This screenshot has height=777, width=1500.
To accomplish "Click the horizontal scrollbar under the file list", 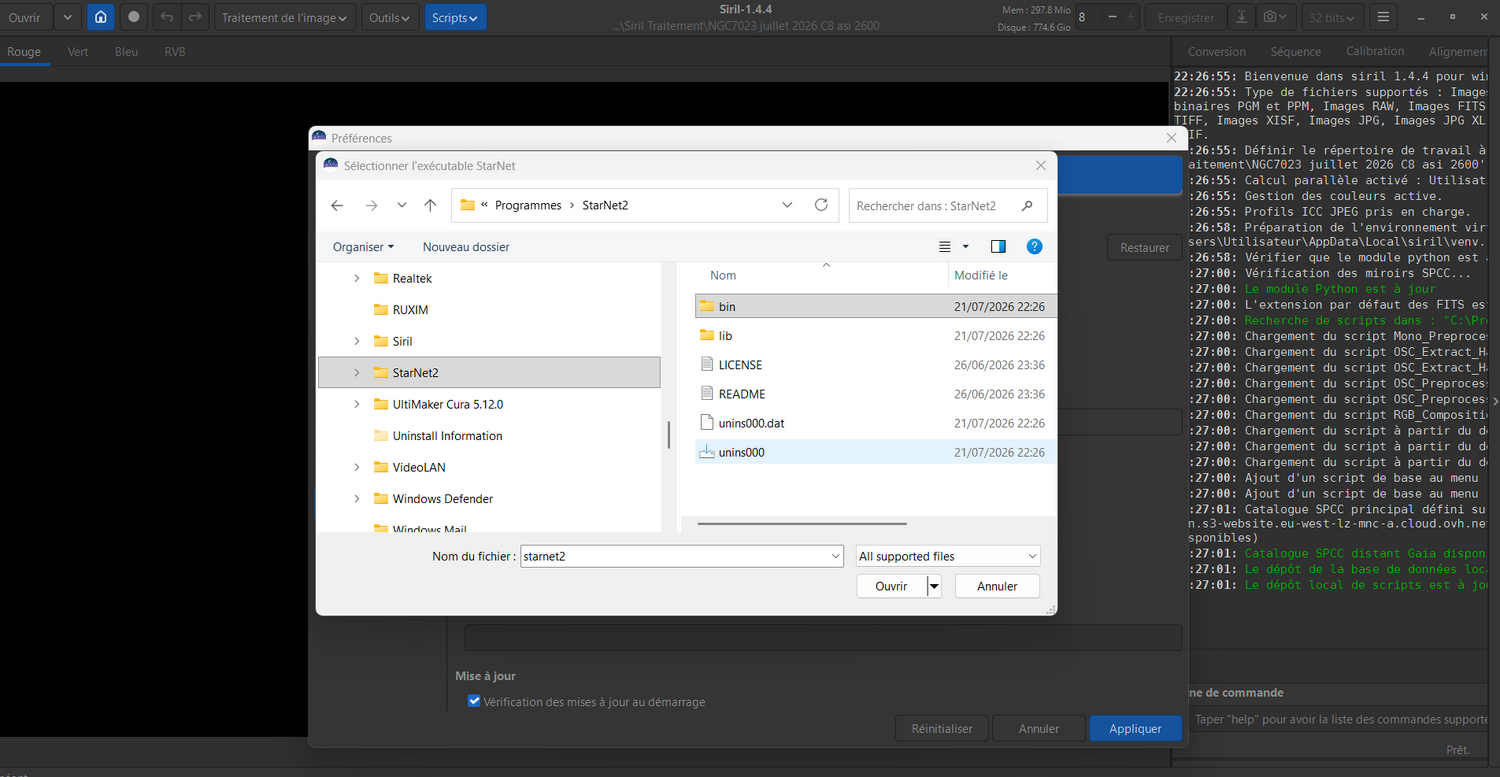I will (802, 523).
